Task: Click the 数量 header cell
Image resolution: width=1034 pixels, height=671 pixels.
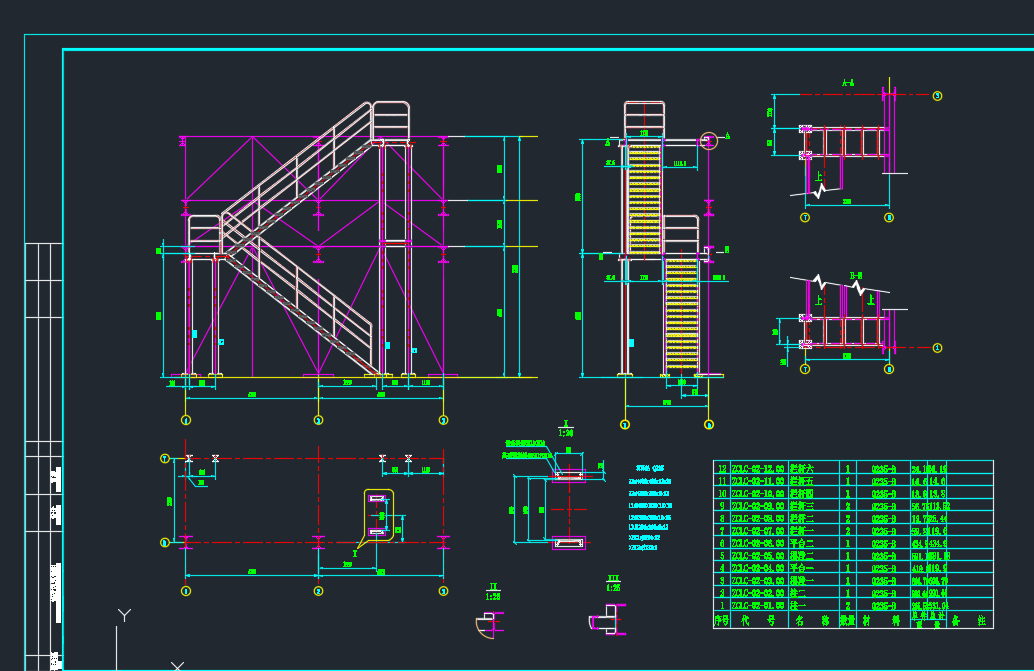Action: pyautogui.click(x=847, y=620)
